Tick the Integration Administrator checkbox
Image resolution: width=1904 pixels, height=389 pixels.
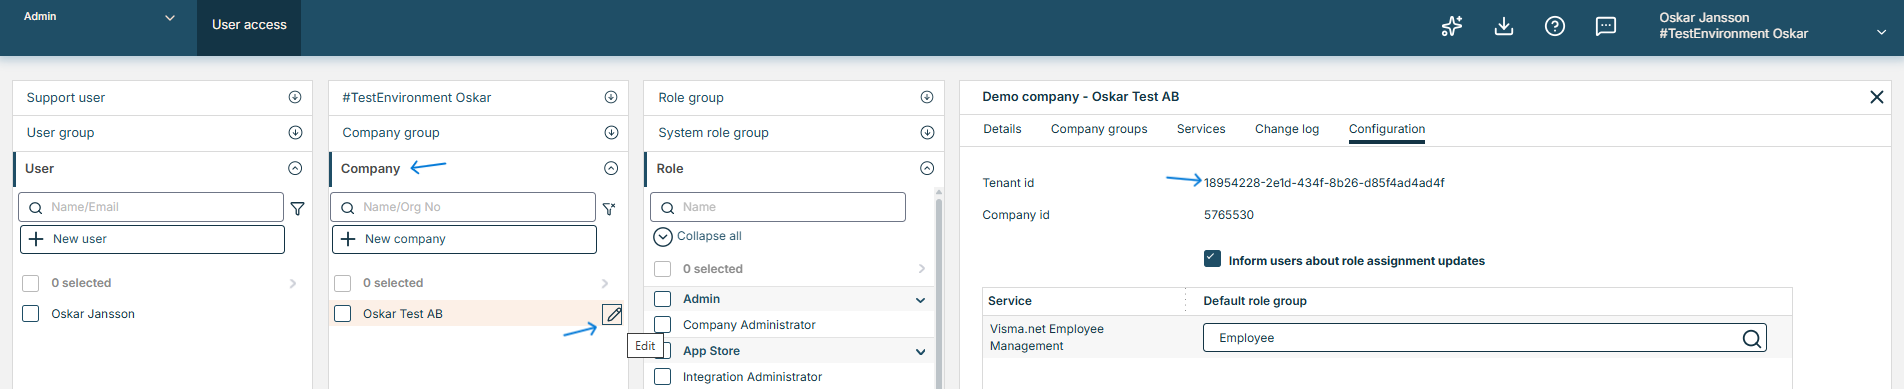[662, 377]
